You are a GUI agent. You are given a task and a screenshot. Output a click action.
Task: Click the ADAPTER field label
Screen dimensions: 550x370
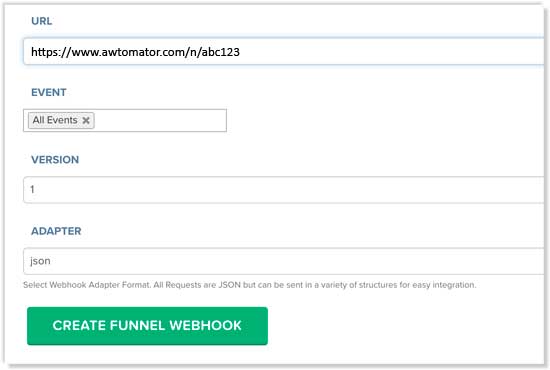[56, 231]
